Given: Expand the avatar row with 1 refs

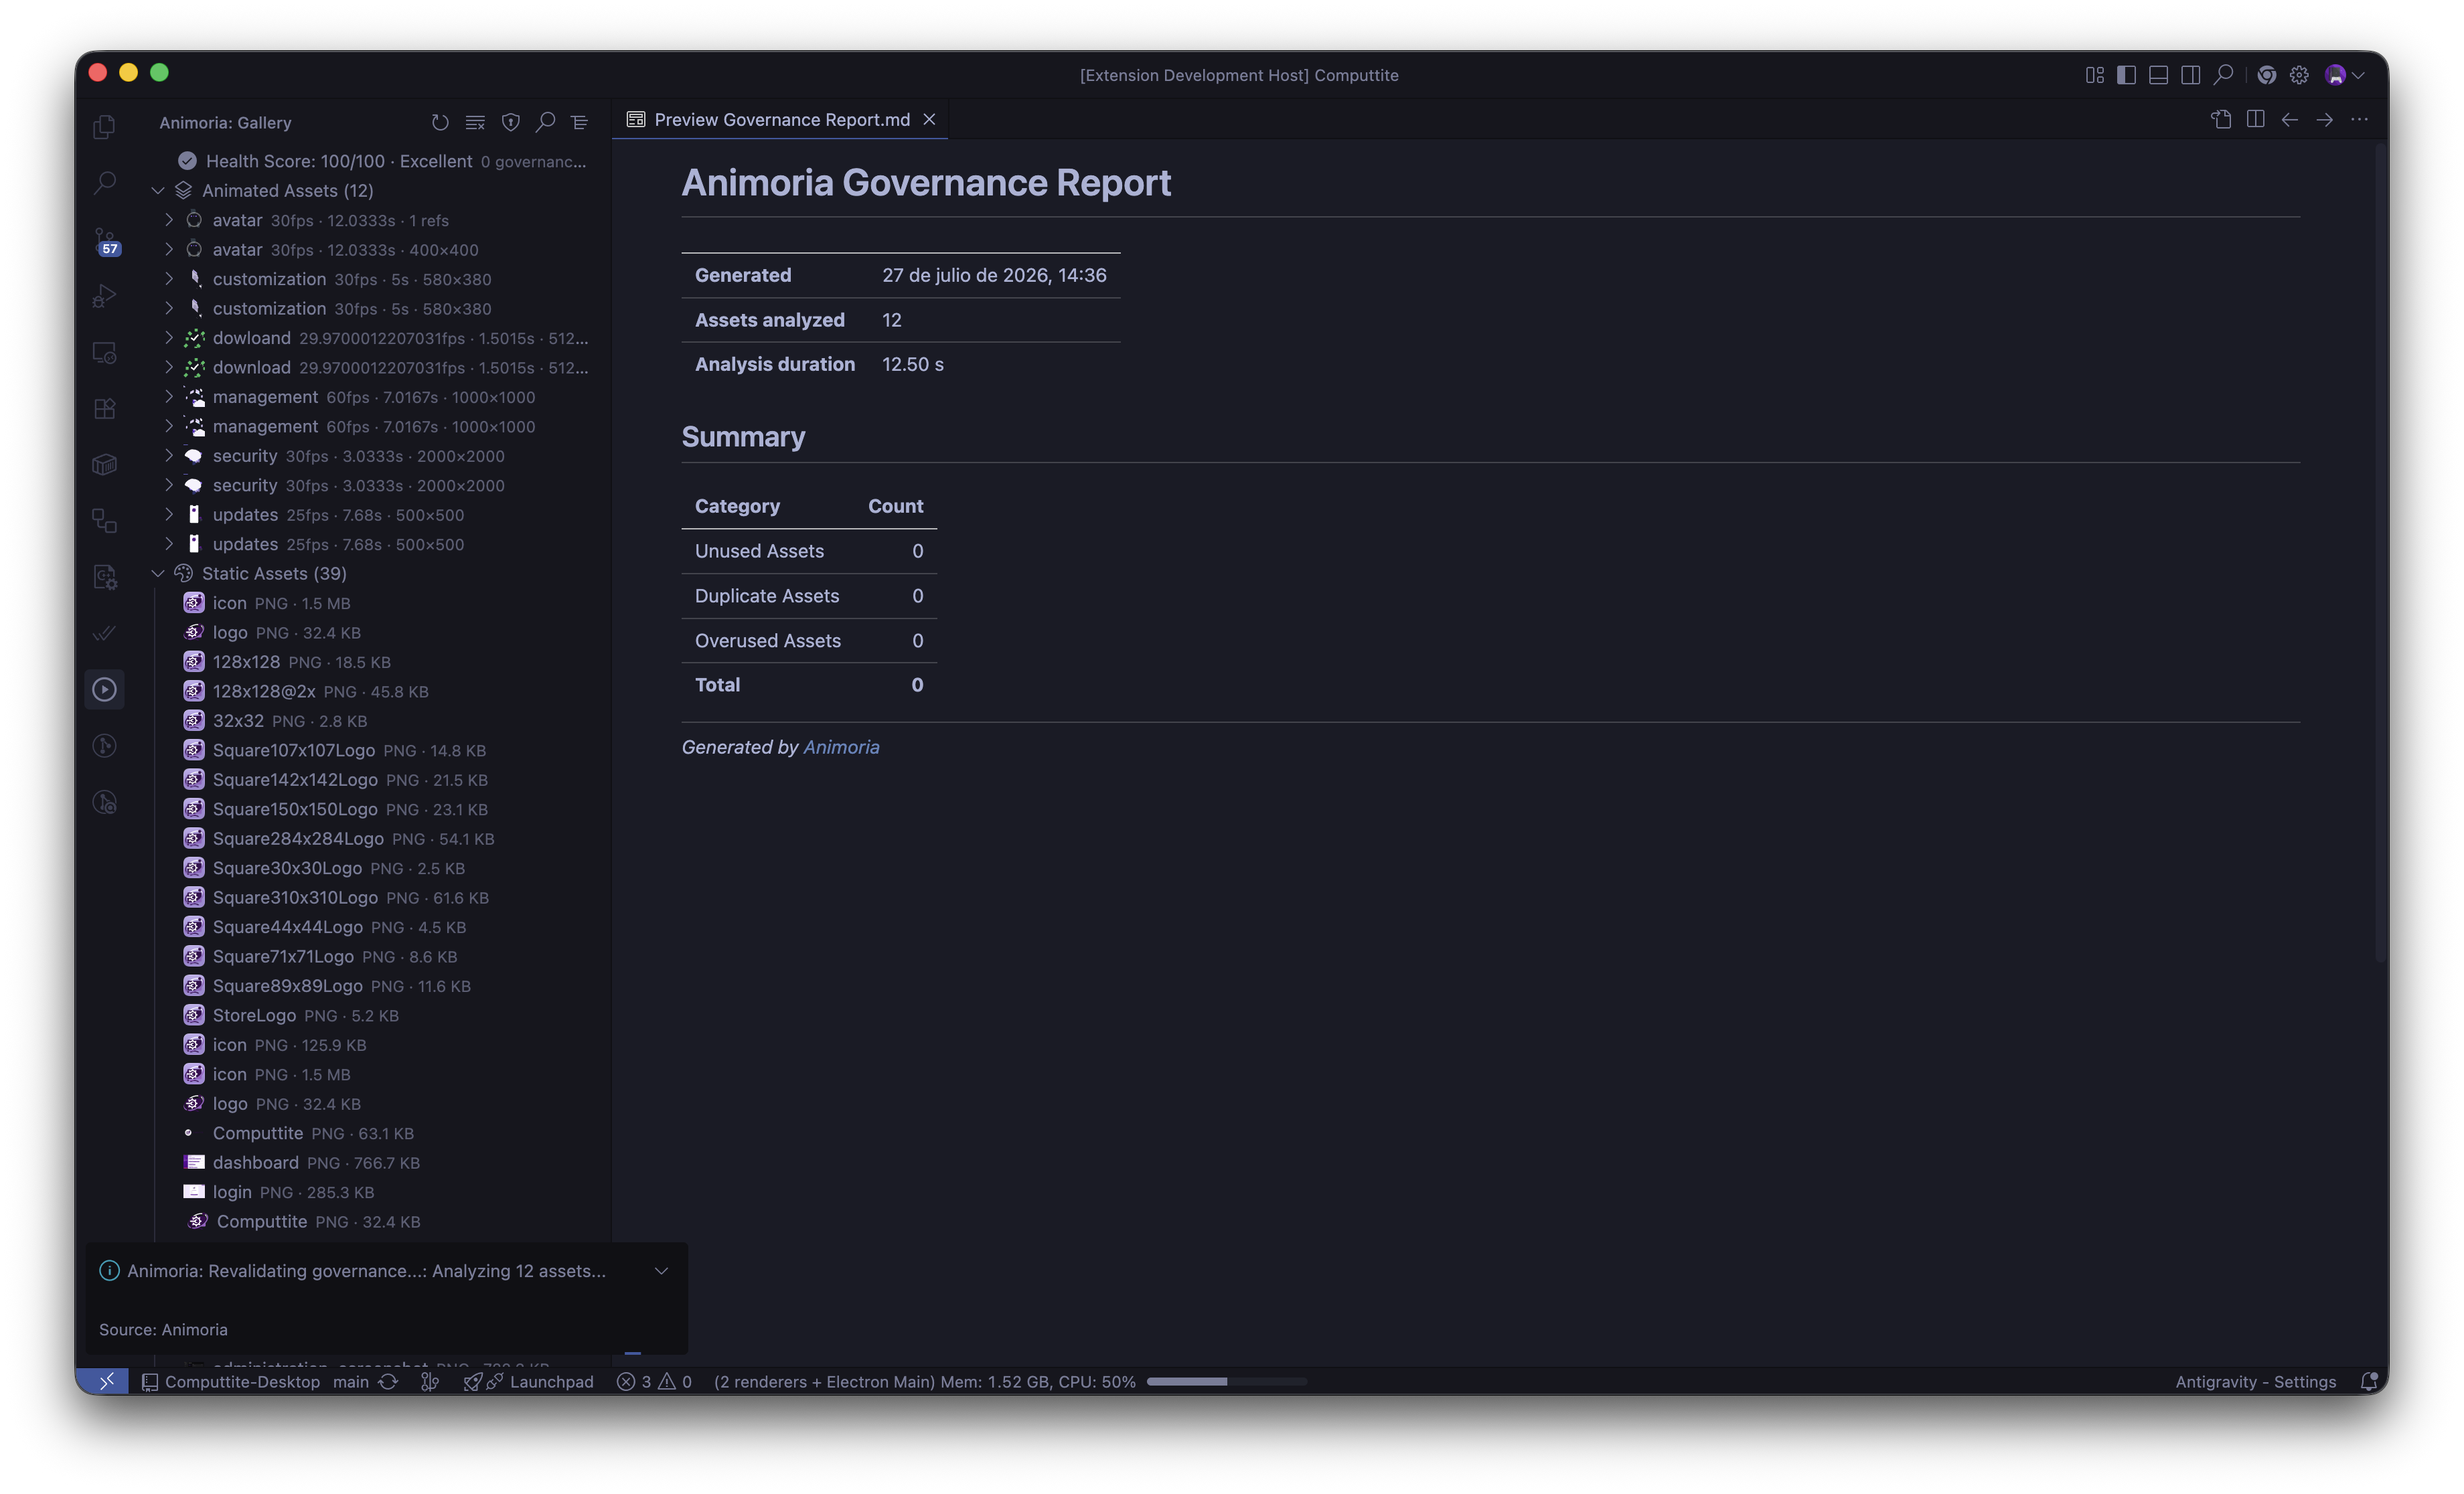Looking at the screenshot, I should click(x=169, y=219).
